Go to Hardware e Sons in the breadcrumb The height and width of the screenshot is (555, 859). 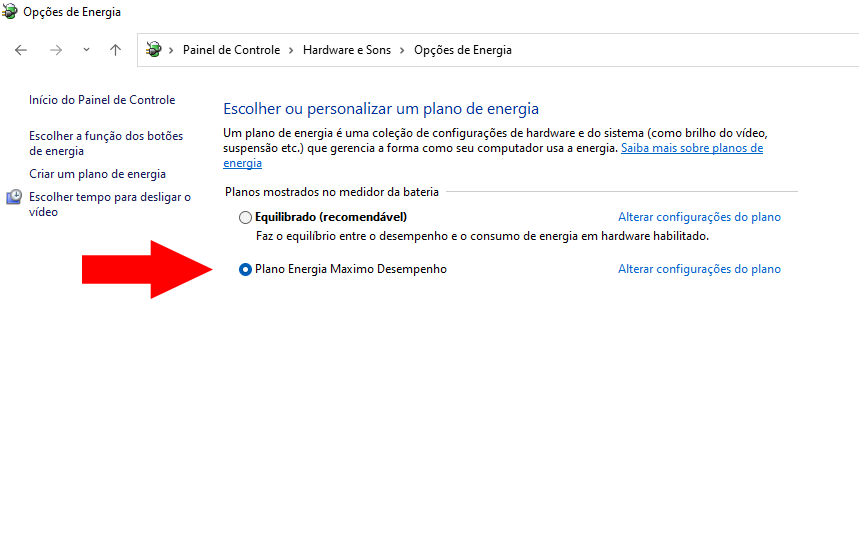pyautogui.click(x=347, y=50)
